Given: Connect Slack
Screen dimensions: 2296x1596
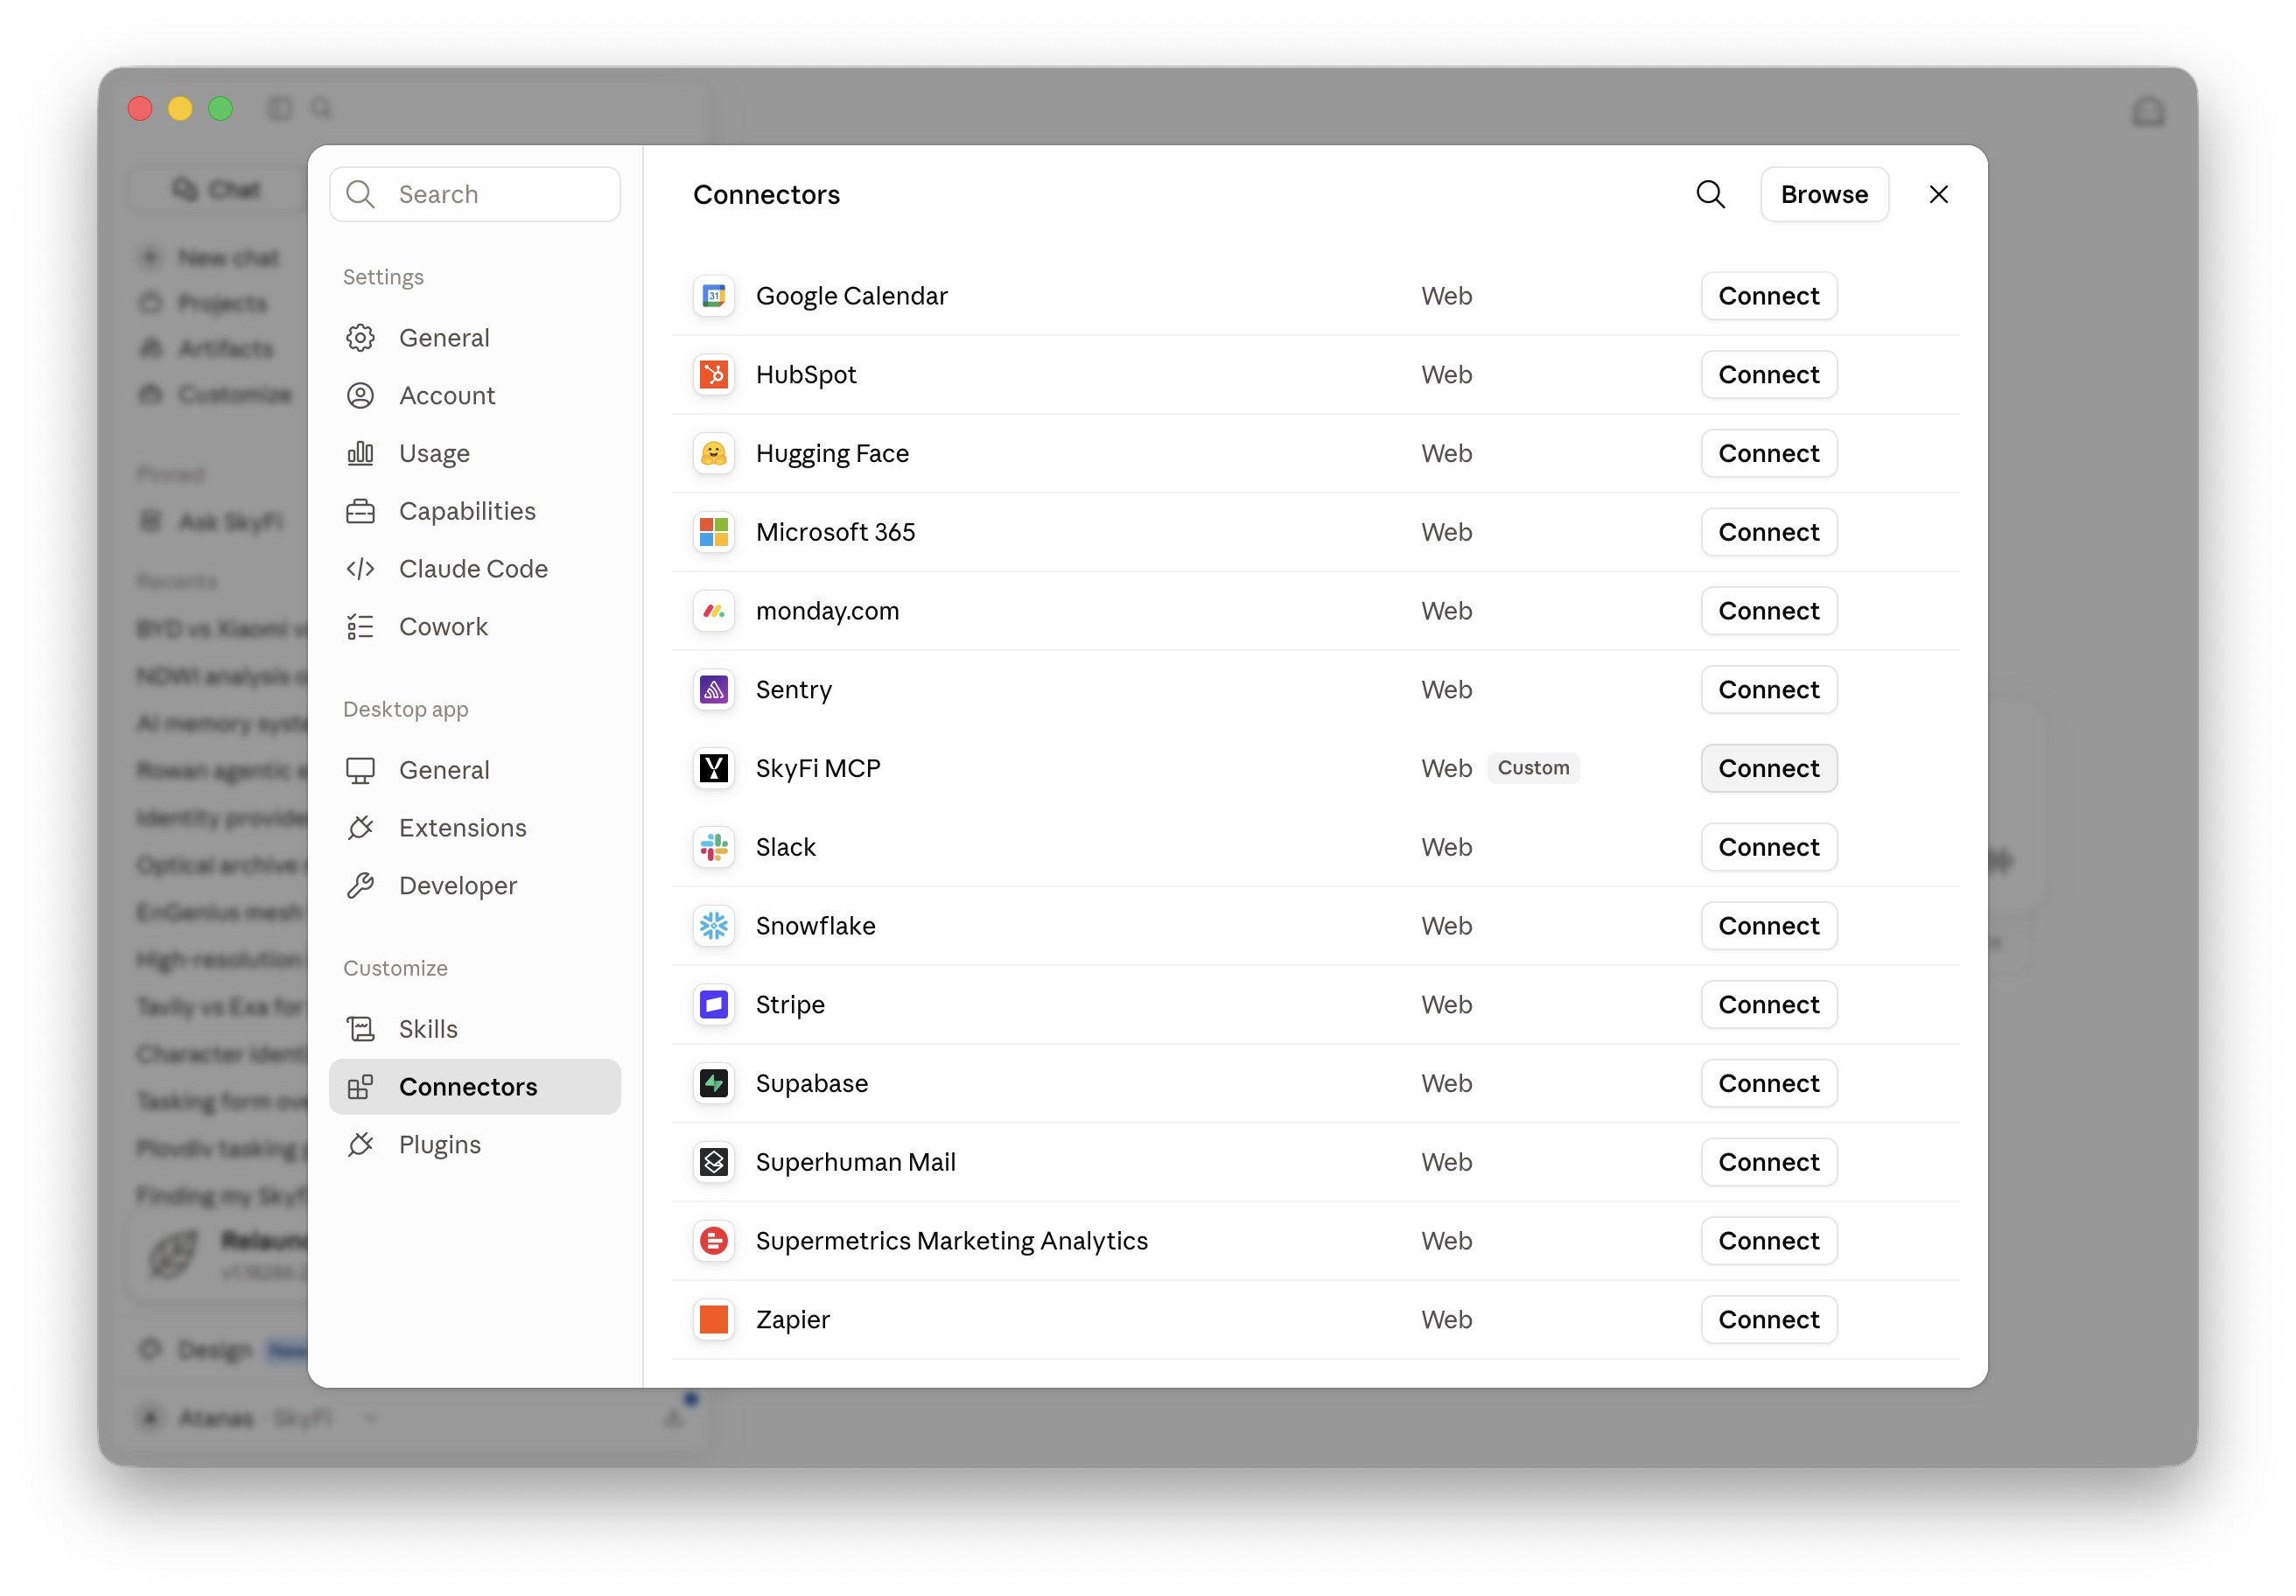Looking at the screenshot, I should (1768, 847).
